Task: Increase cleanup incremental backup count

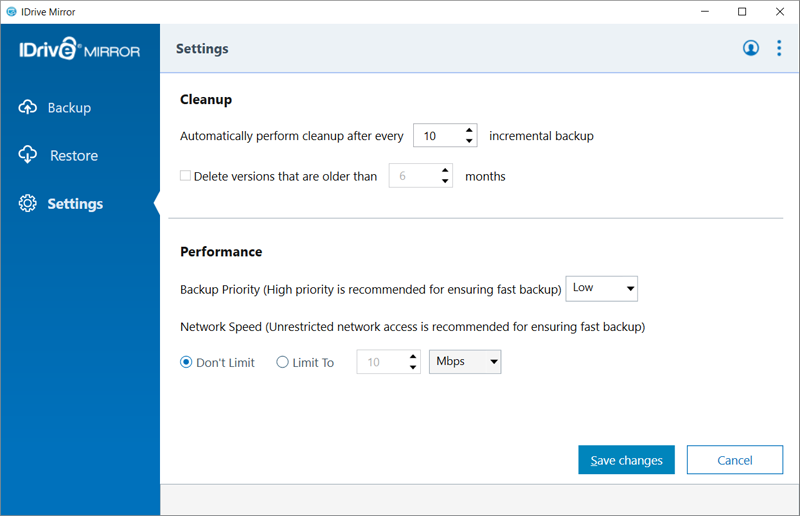Action: tap(469, 130)
